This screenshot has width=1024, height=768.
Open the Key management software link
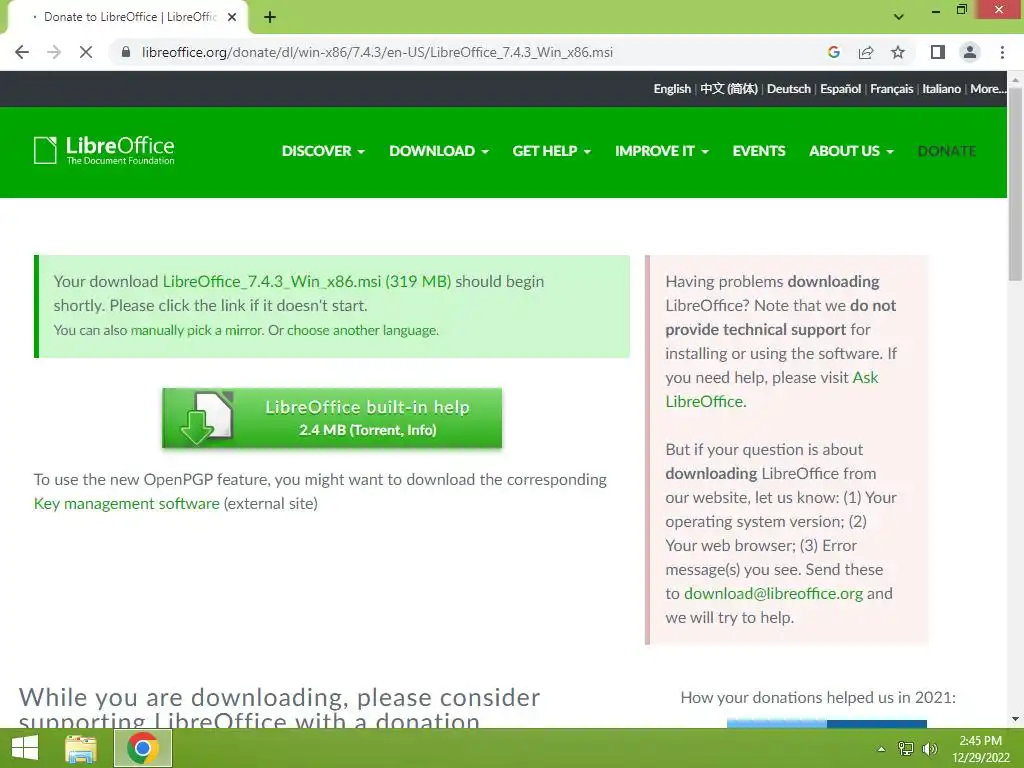click(127, 504)
